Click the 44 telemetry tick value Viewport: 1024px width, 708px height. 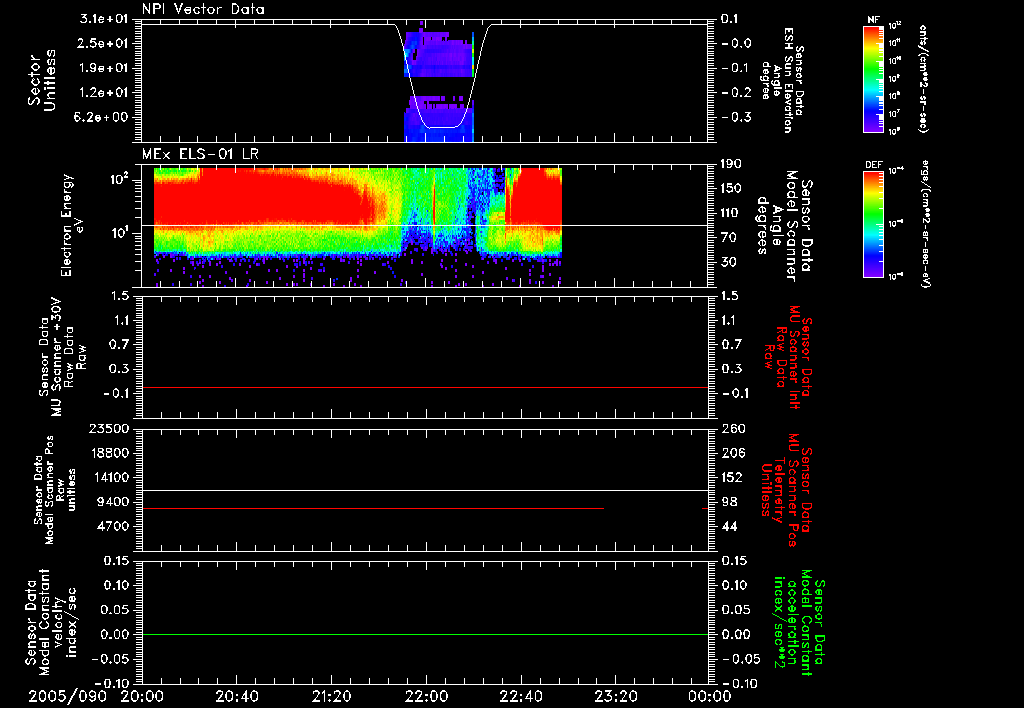[729, 526]
